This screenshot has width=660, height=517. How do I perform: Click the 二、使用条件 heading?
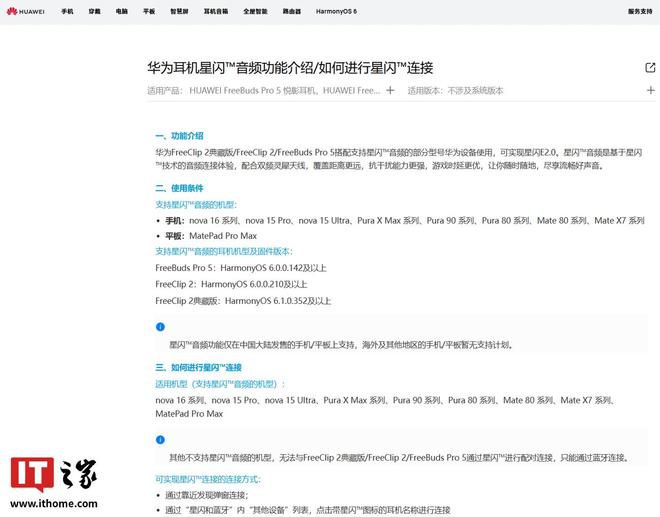(179, 188)
